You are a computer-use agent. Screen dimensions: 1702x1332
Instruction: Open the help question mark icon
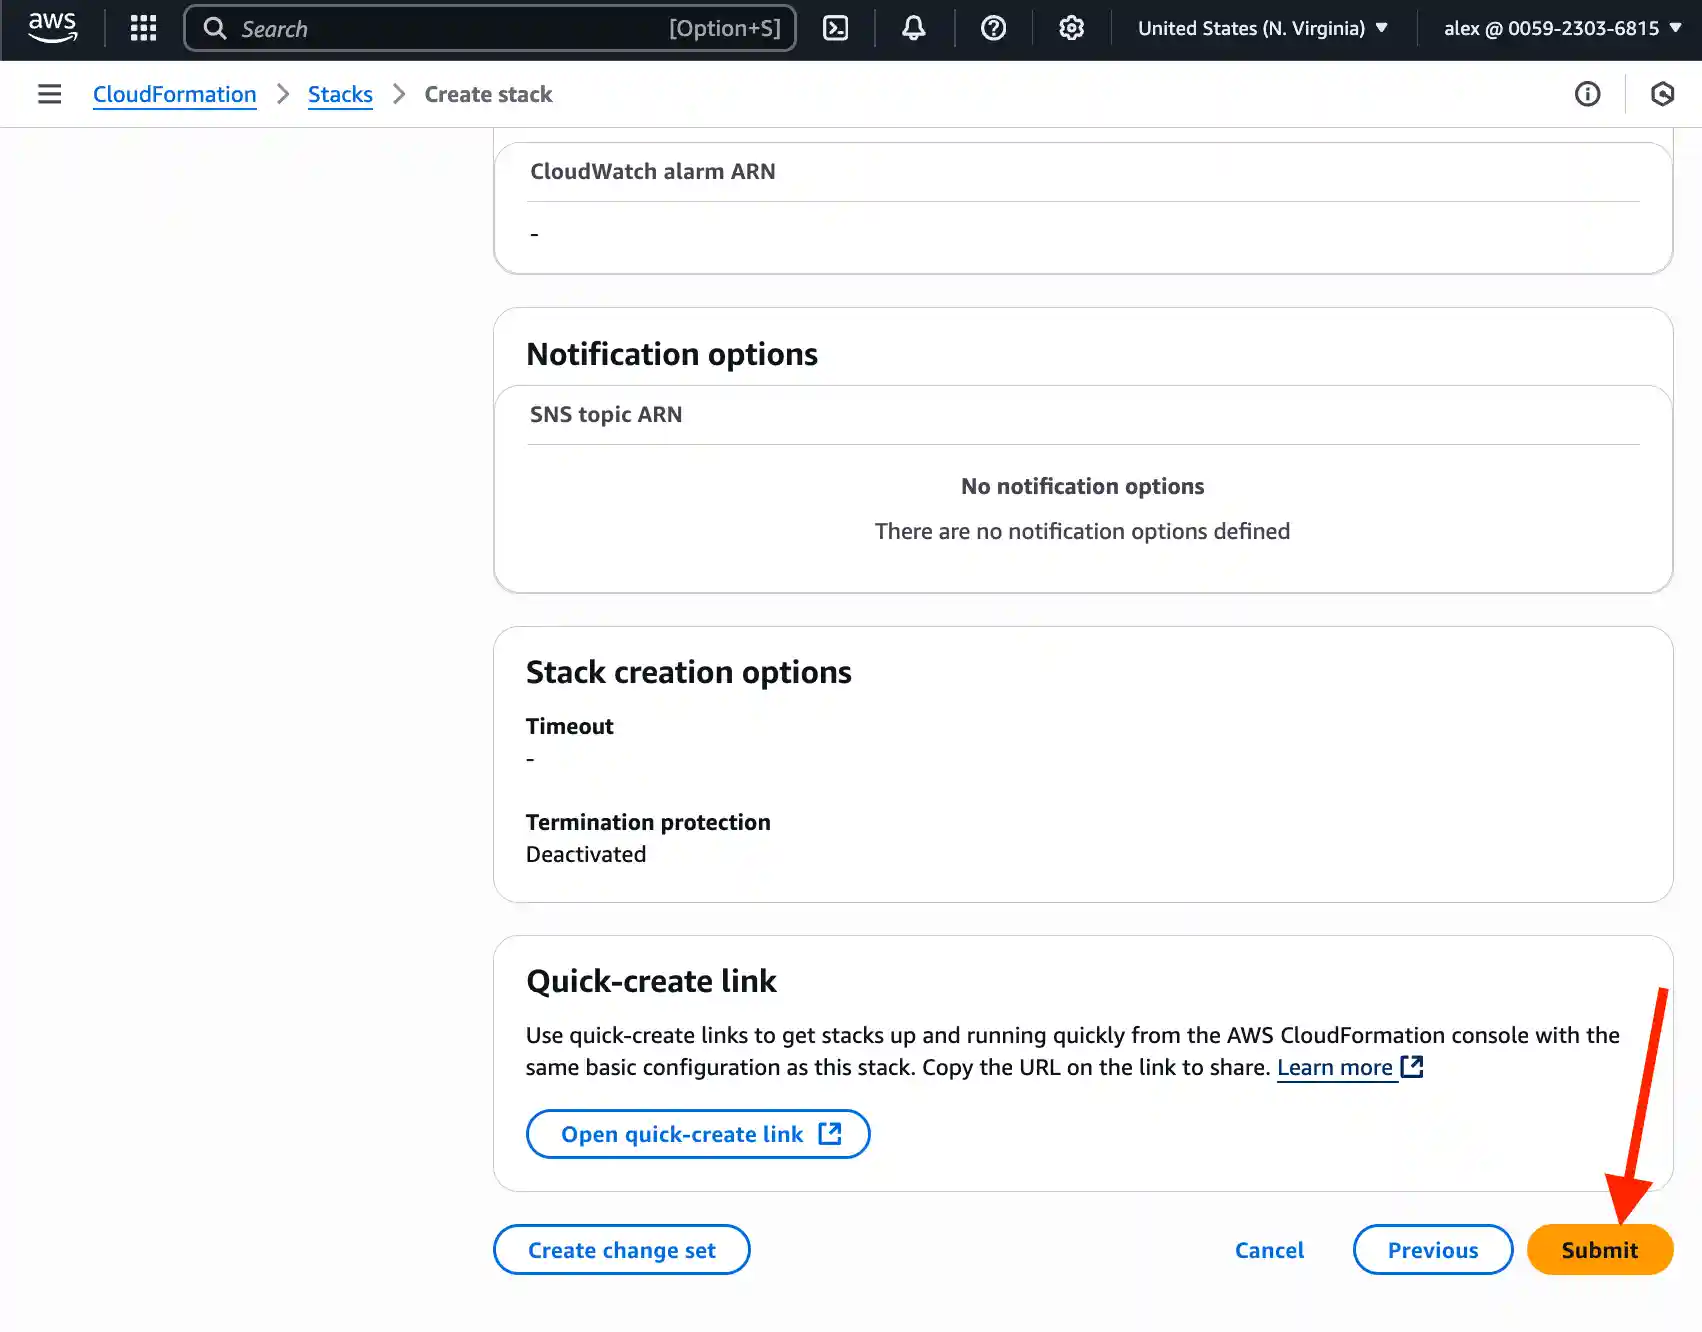pos(993,28)
